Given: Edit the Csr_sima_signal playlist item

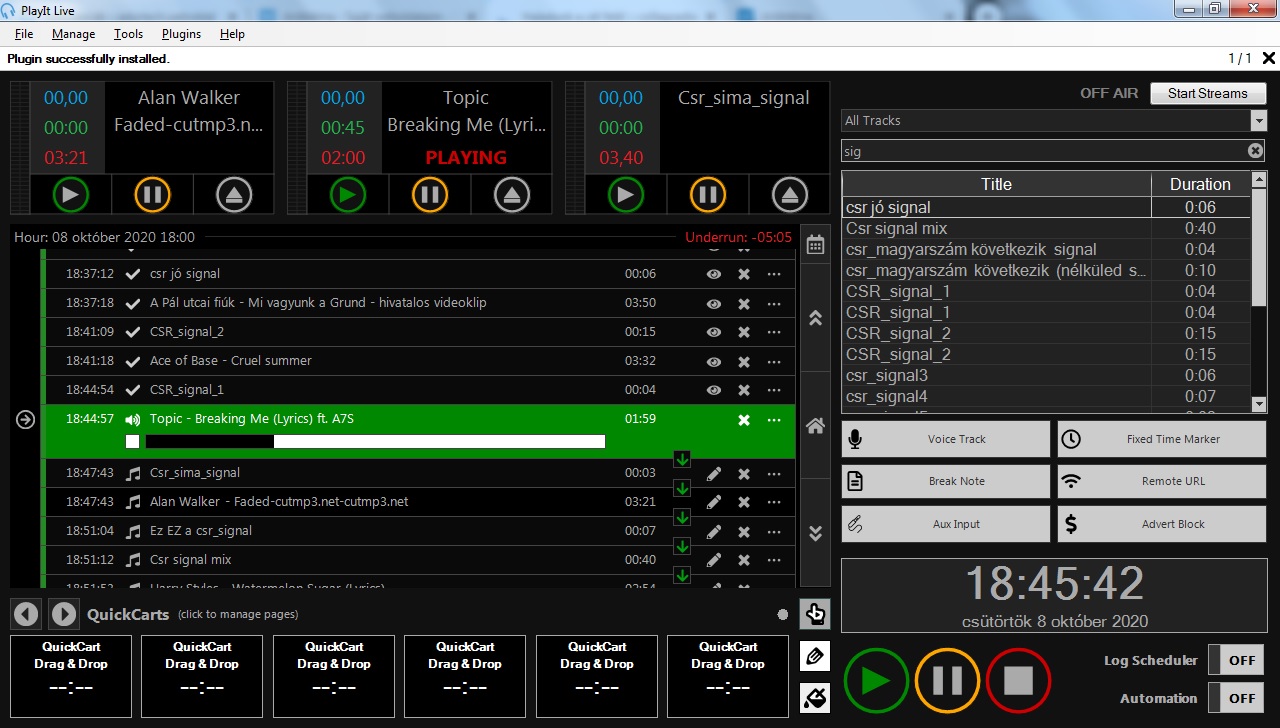Looking at the screenshot, I should click(714, 473).
